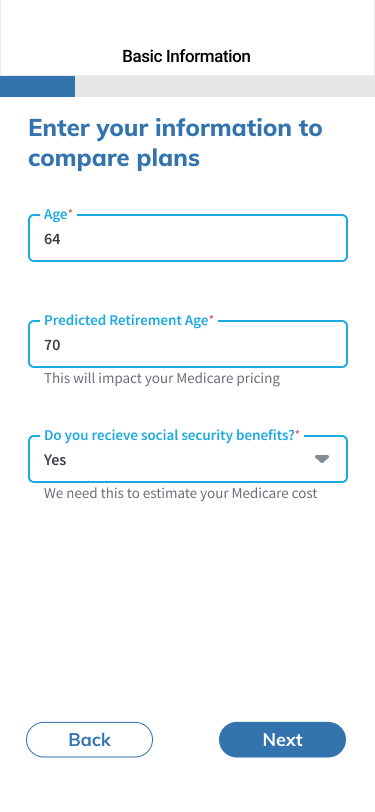Click the Predicted Retirement Age field
The height and width of the screenshot is (812, 375).
pos(188,344)
